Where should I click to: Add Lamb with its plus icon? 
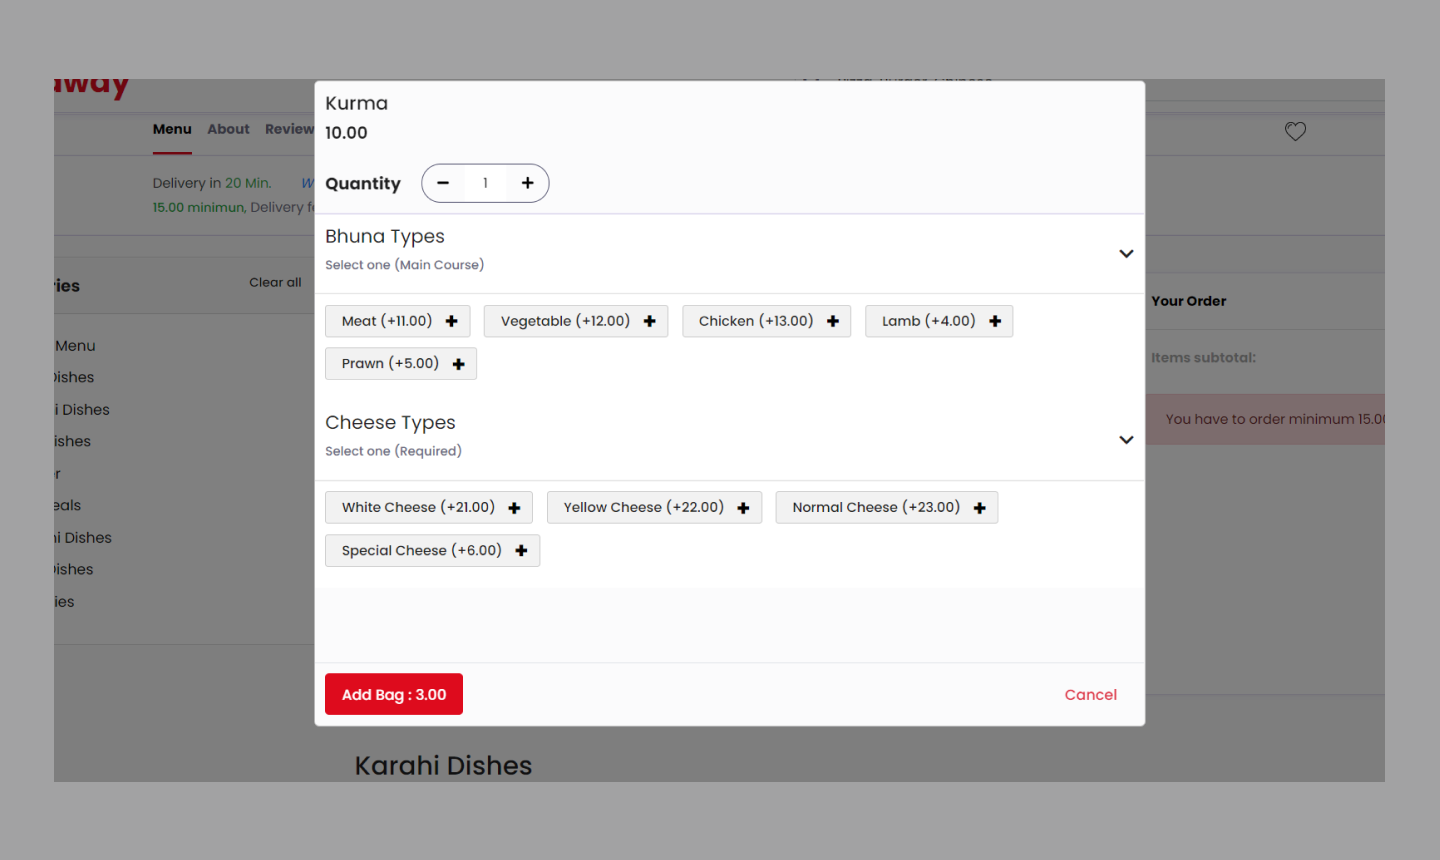tap(994, 322)
